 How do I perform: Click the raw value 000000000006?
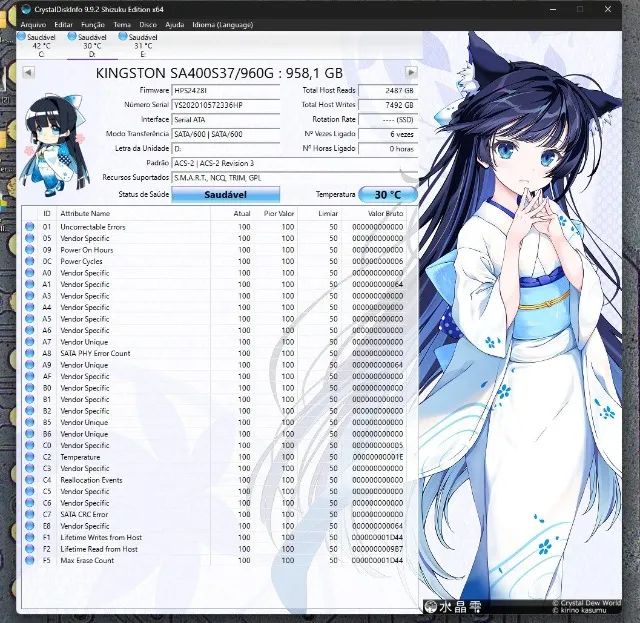pos(378,261)
